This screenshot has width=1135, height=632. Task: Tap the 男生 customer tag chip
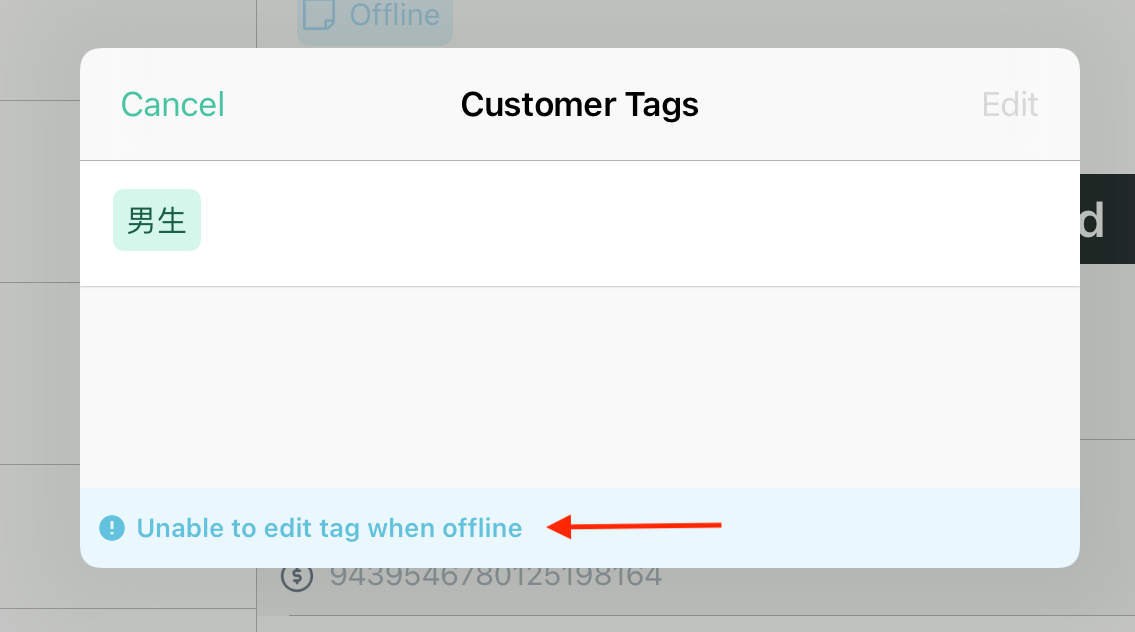157,220
